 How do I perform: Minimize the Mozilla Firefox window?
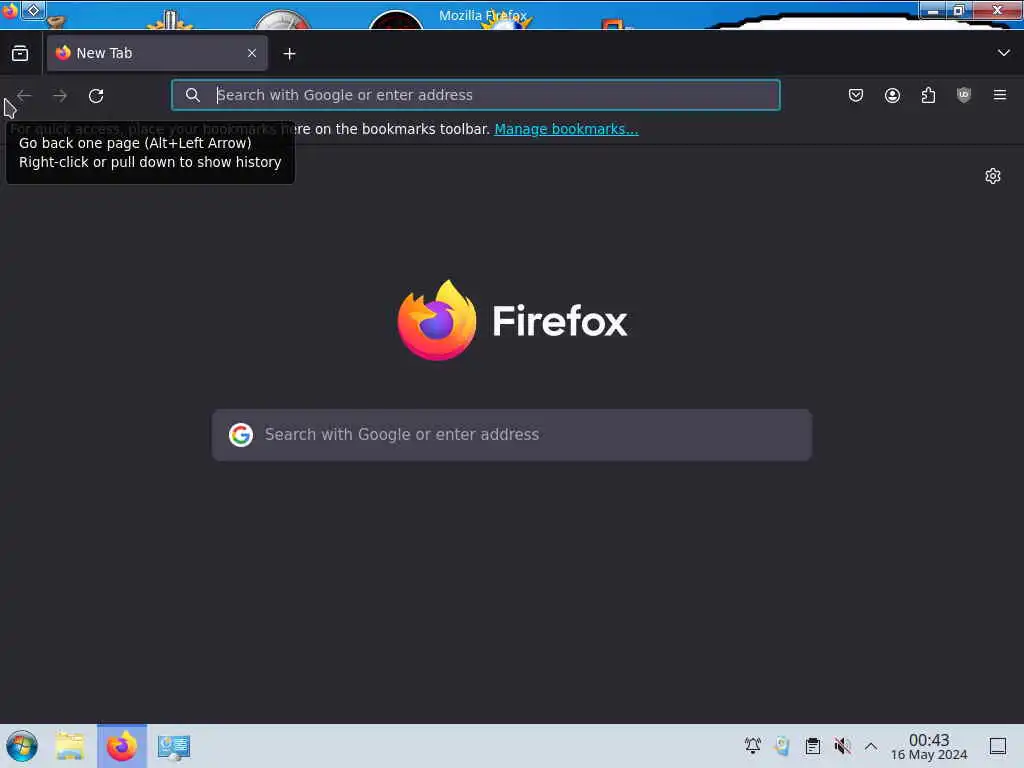click(x=934, y=10)
